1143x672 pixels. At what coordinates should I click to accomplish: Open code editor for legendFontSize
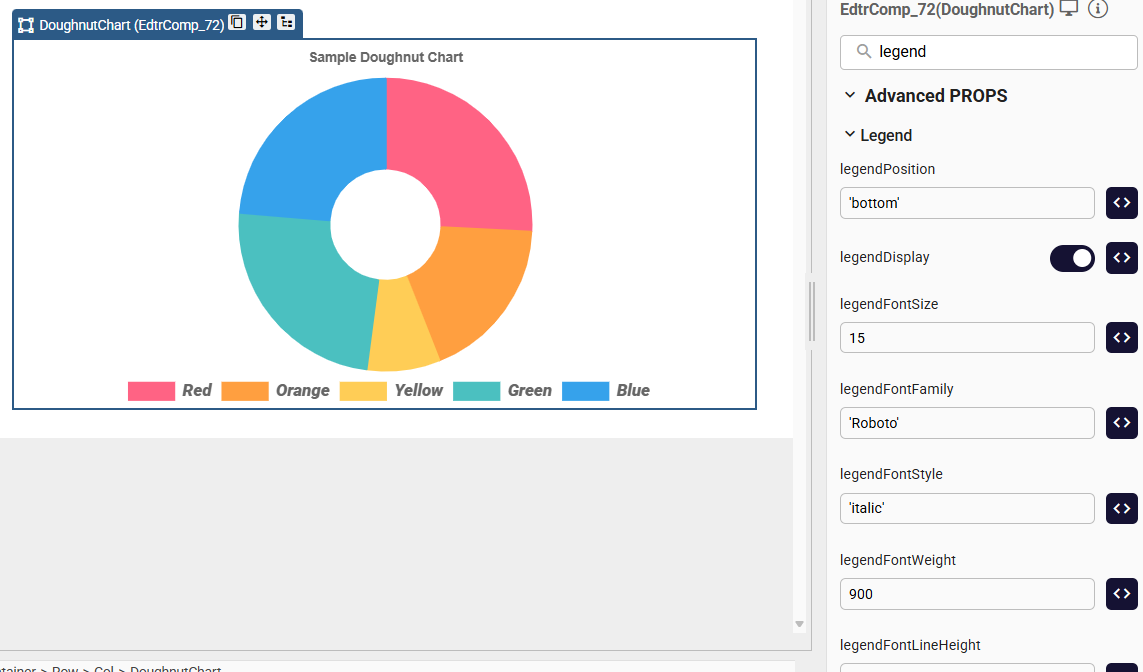pos(1121,338)
